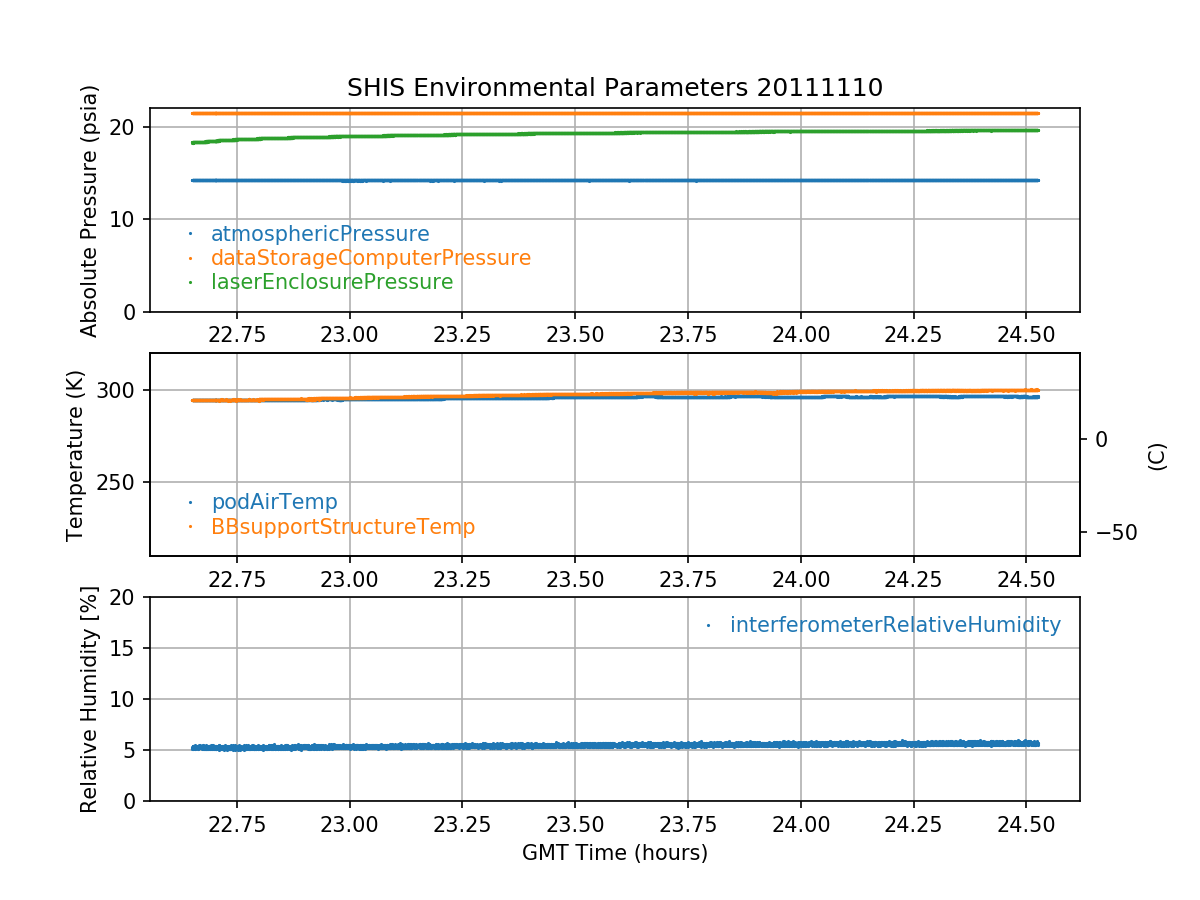Click the interferometerRelativeHumidity legend label
1200x900 pixels.
pyautogui.click(x=894, y=625)
